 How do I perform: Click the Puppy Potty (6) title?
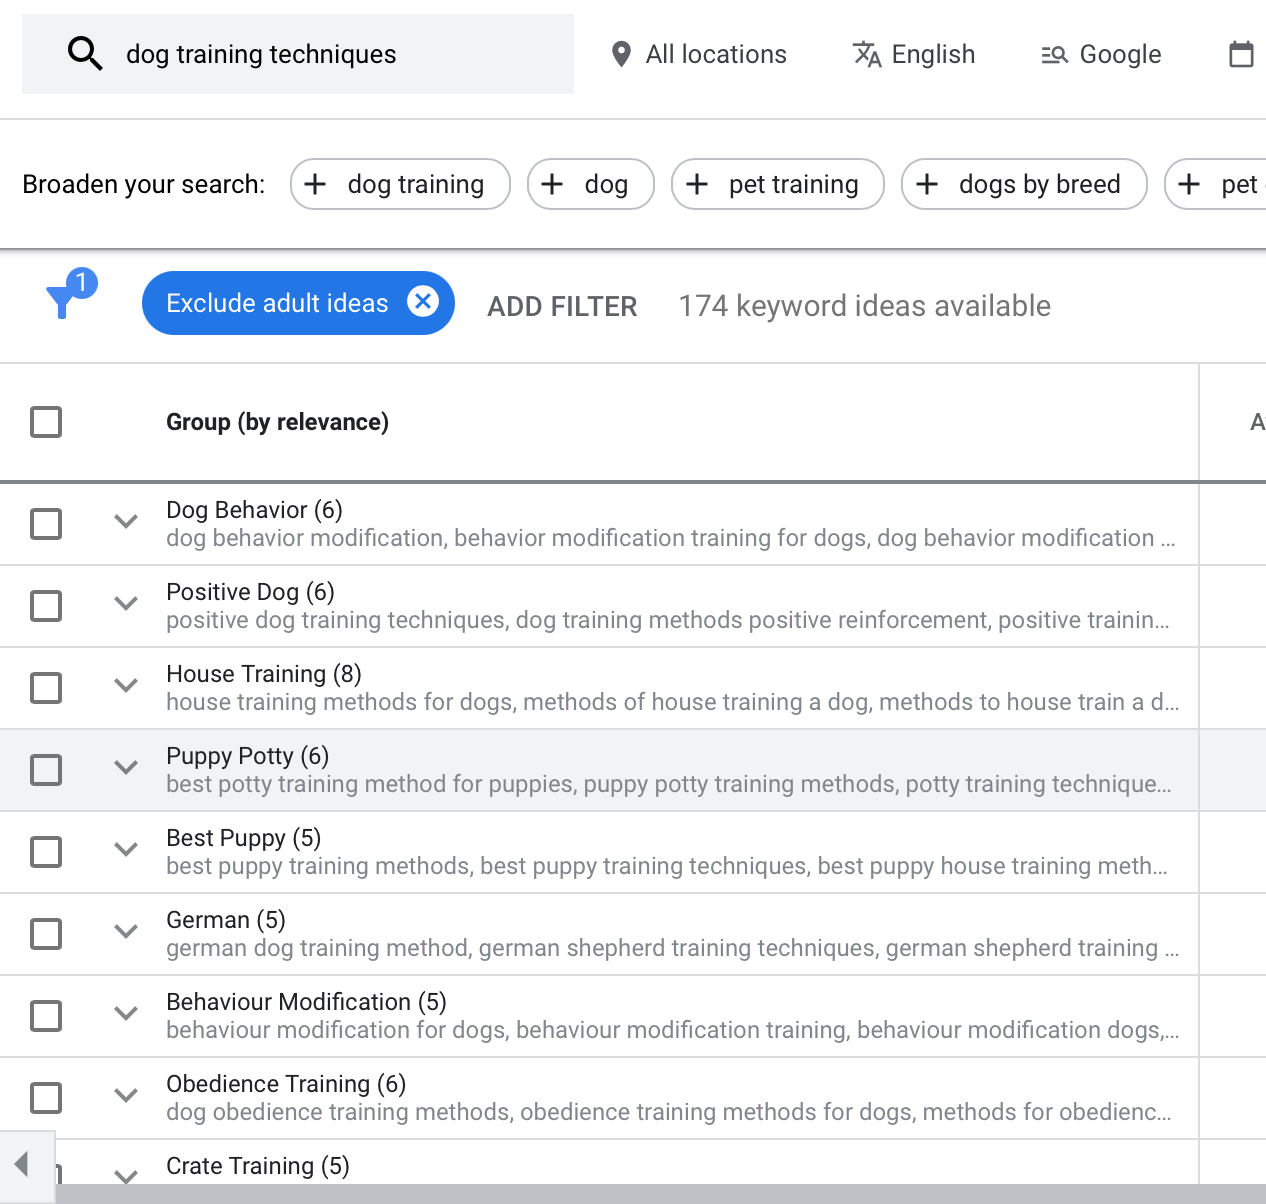click(x=247, y=756)
